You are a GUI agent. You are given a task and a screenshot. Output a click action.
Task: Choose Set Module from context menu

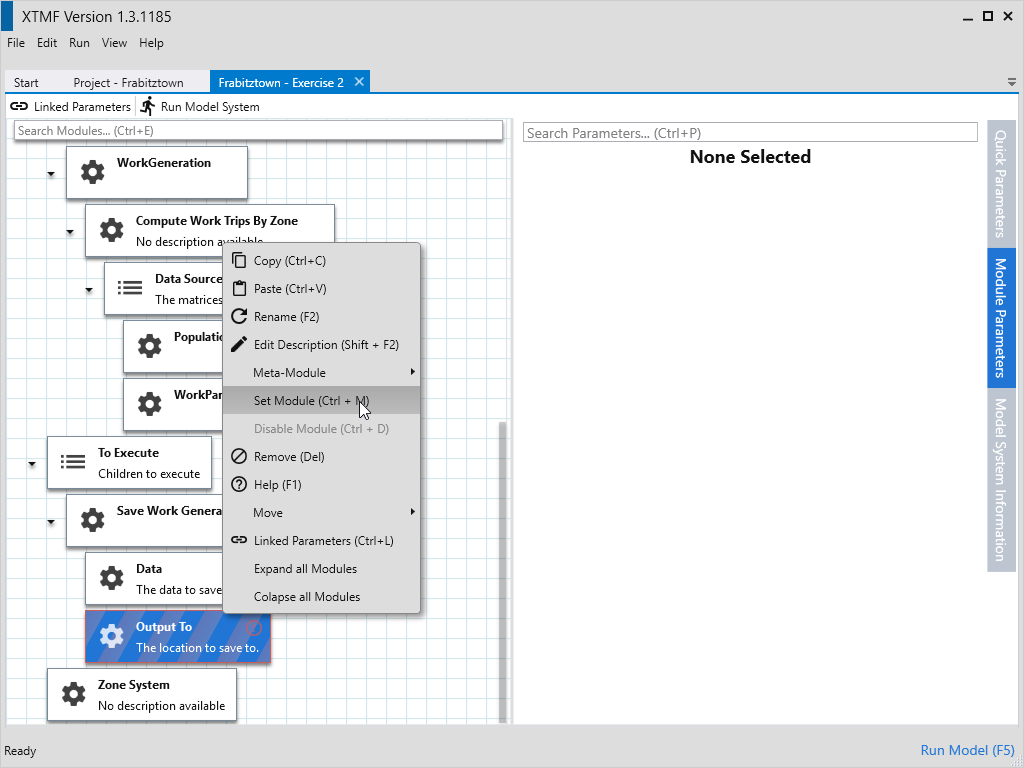tap(311, 401)
